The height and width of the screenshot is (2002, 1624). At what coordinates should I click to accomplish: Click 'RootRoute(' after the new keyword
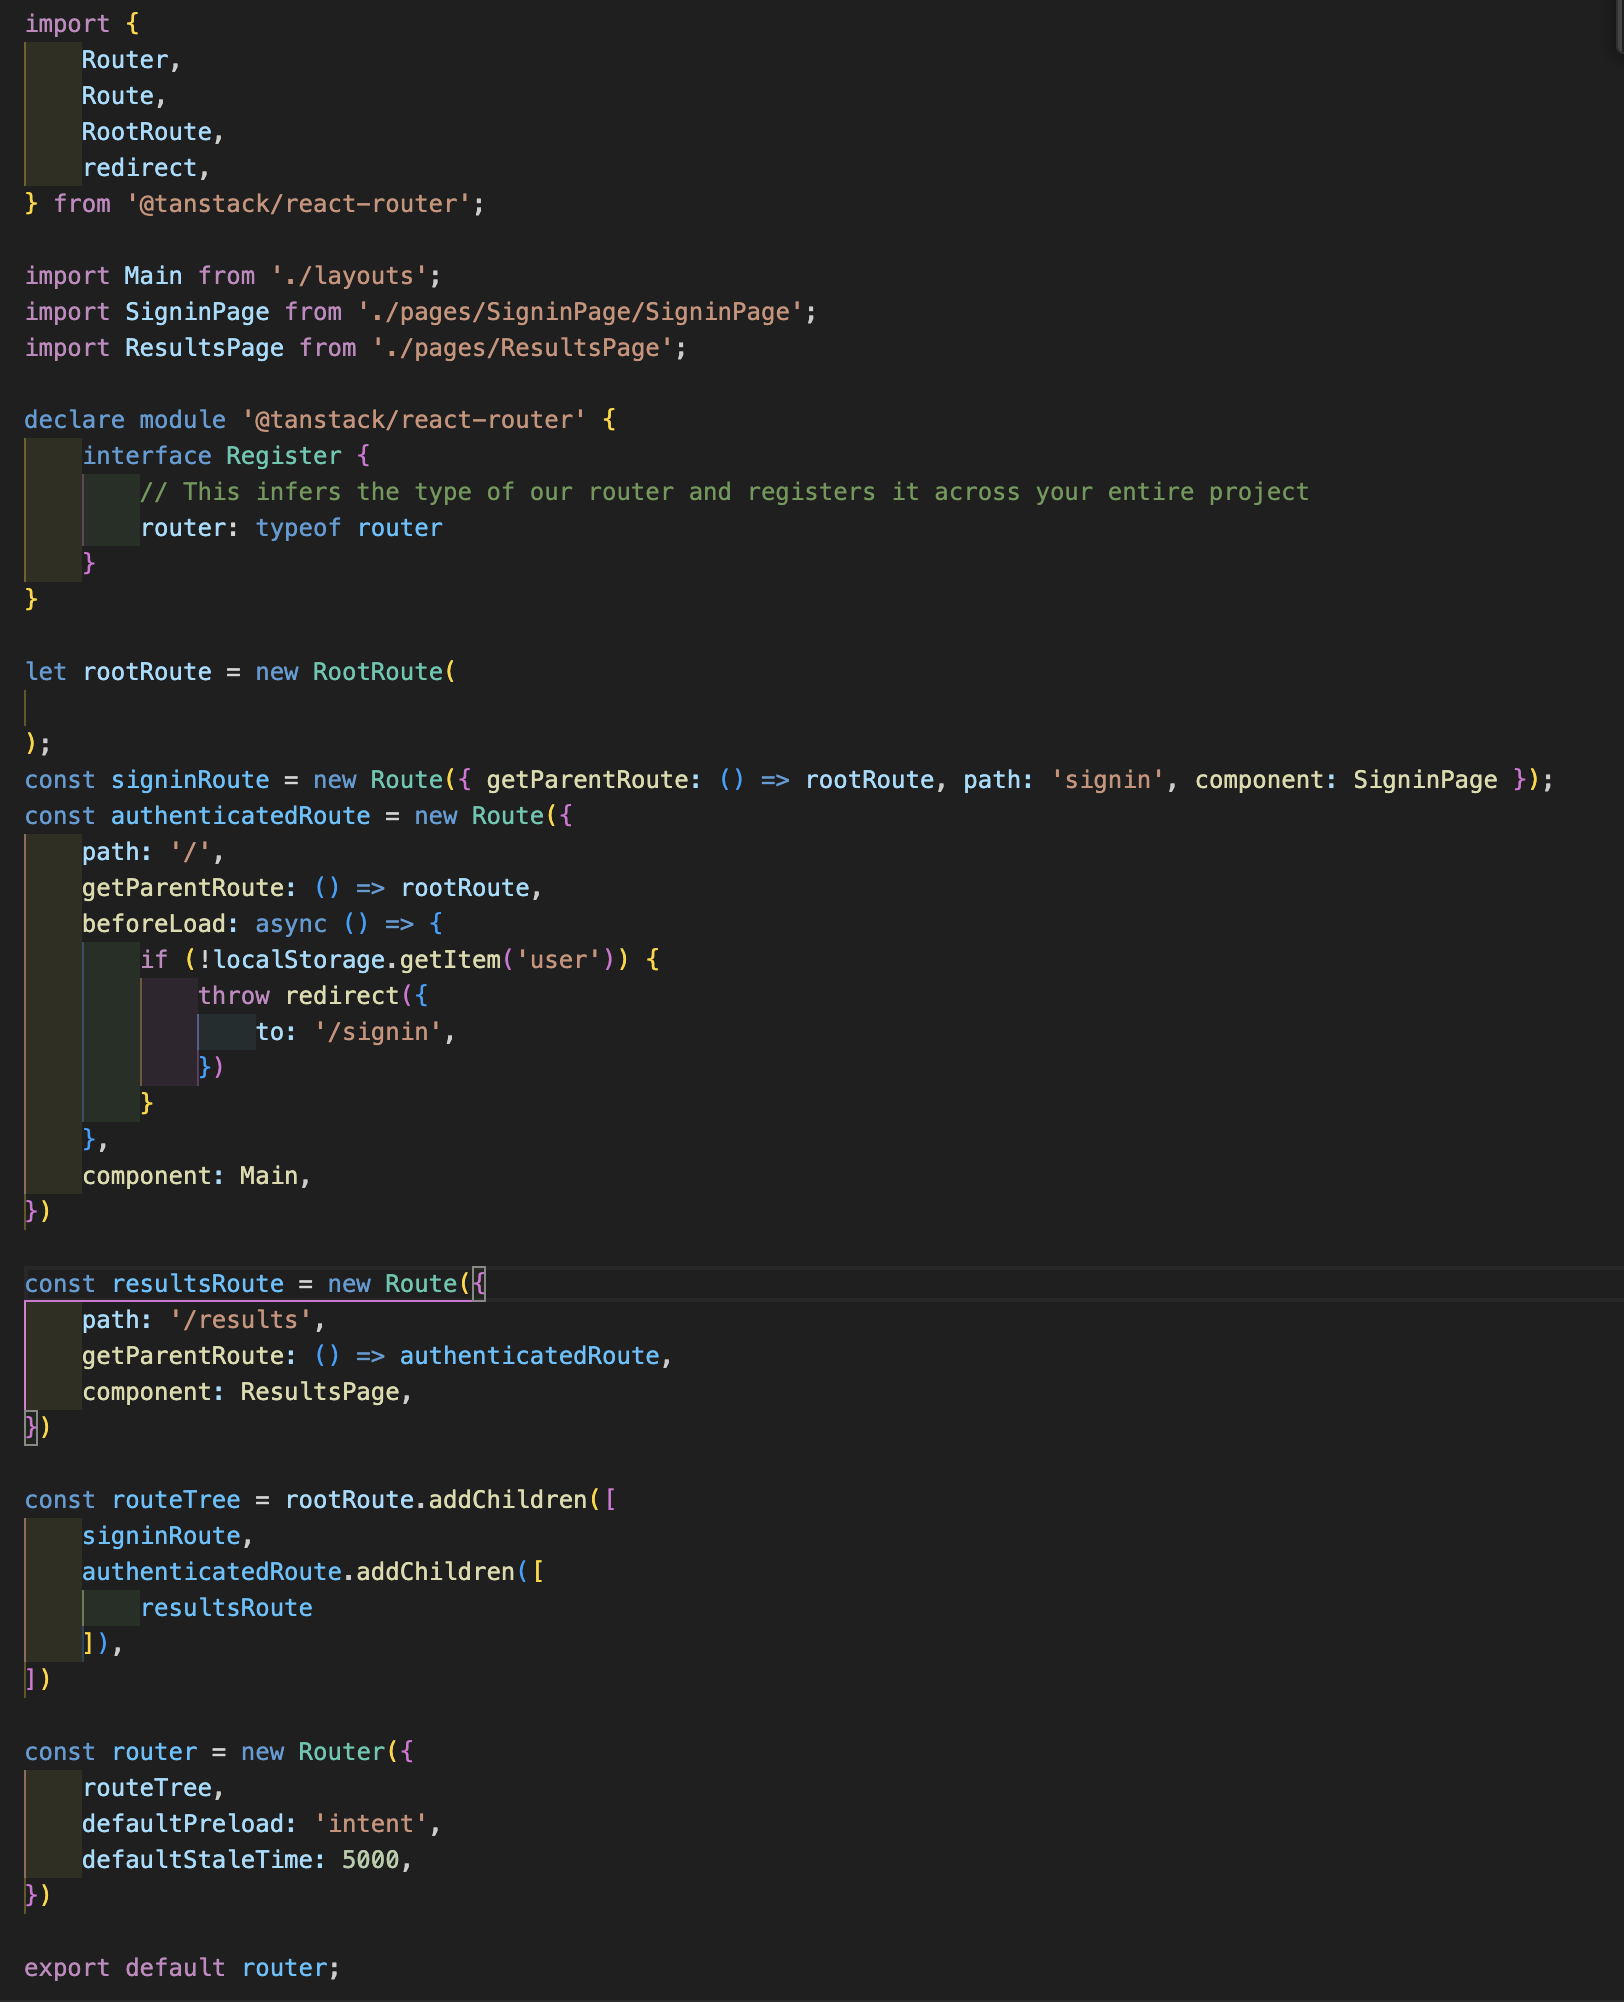[384, 672]
